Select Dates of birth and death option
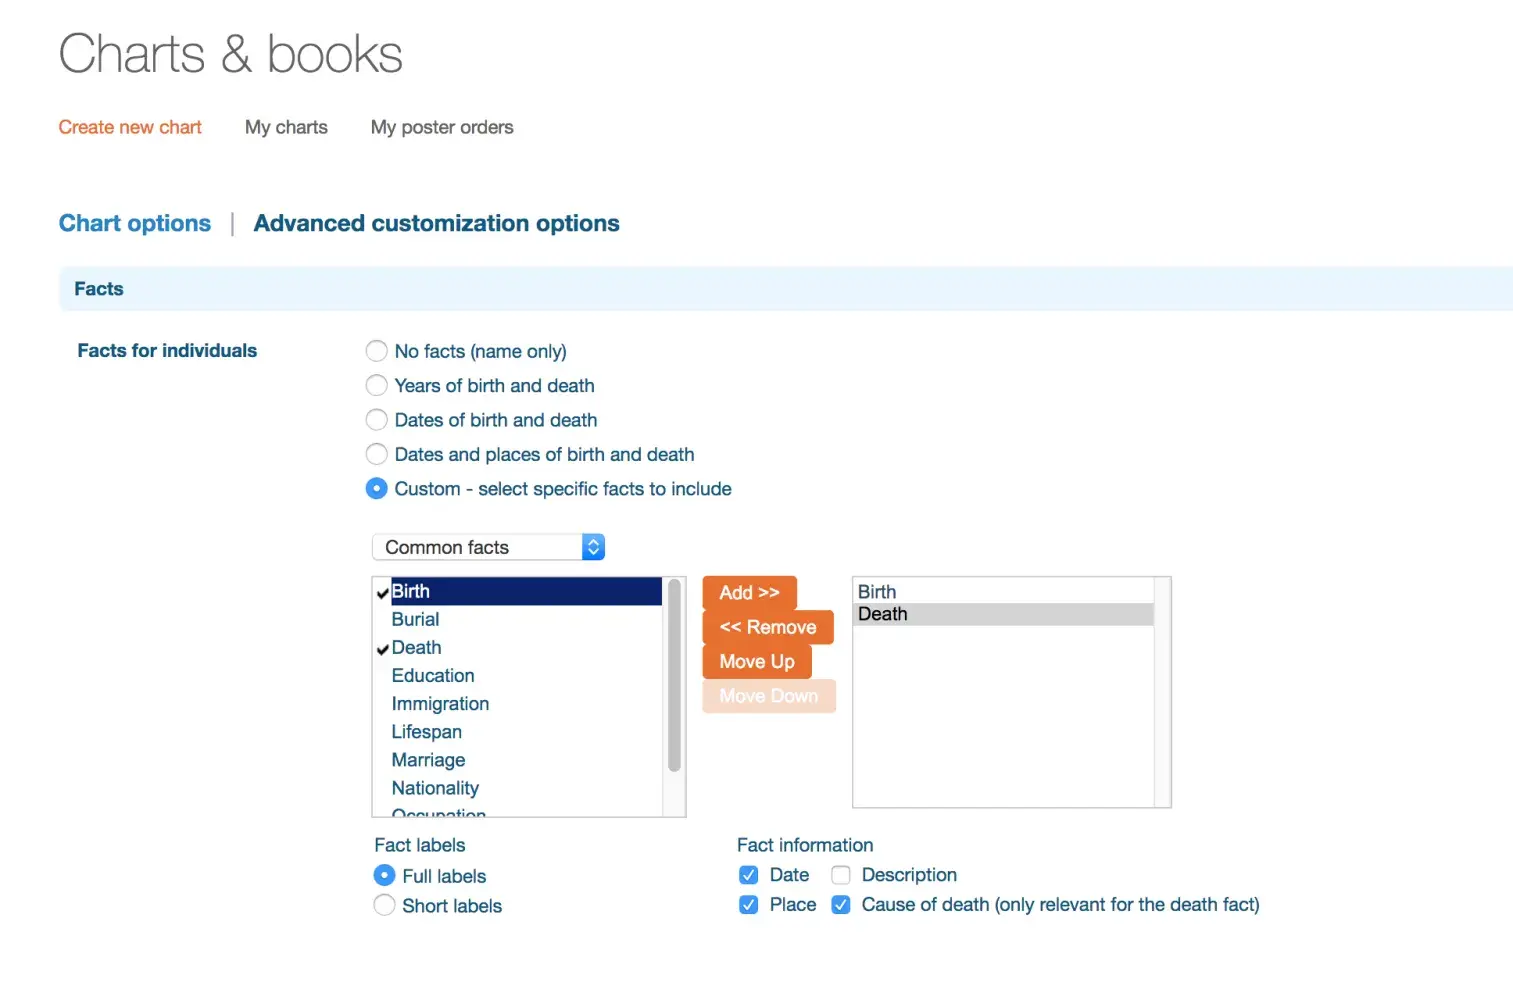The height and width of the screenshot is (1000, 1513). pos(377,420)
